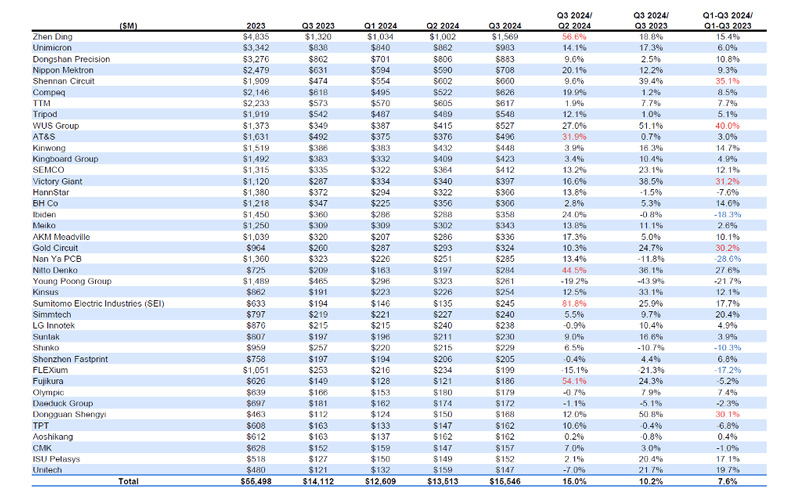Select the WUS Group row name
800x498 pixels.
coord(56,126)
